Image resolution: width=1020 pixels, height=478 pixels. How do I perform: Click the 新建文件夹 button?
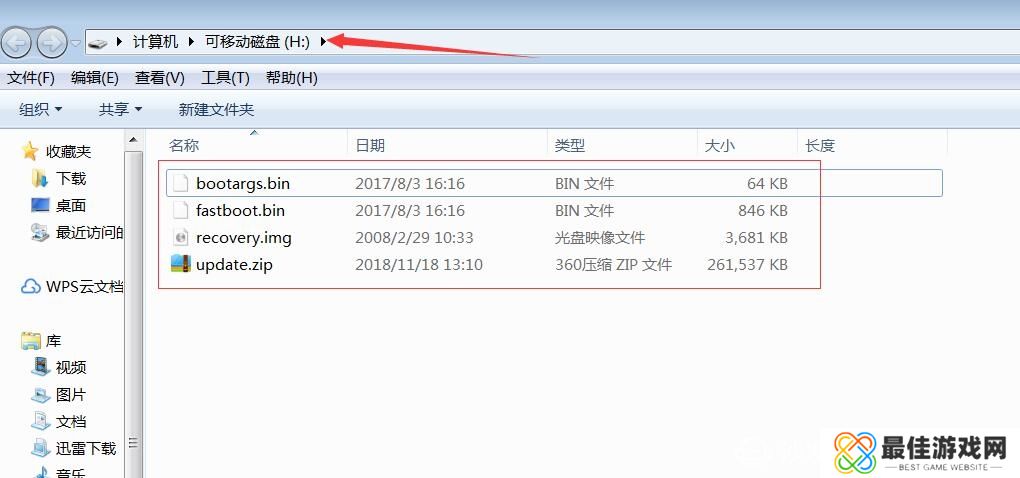[x=216, y=110]
